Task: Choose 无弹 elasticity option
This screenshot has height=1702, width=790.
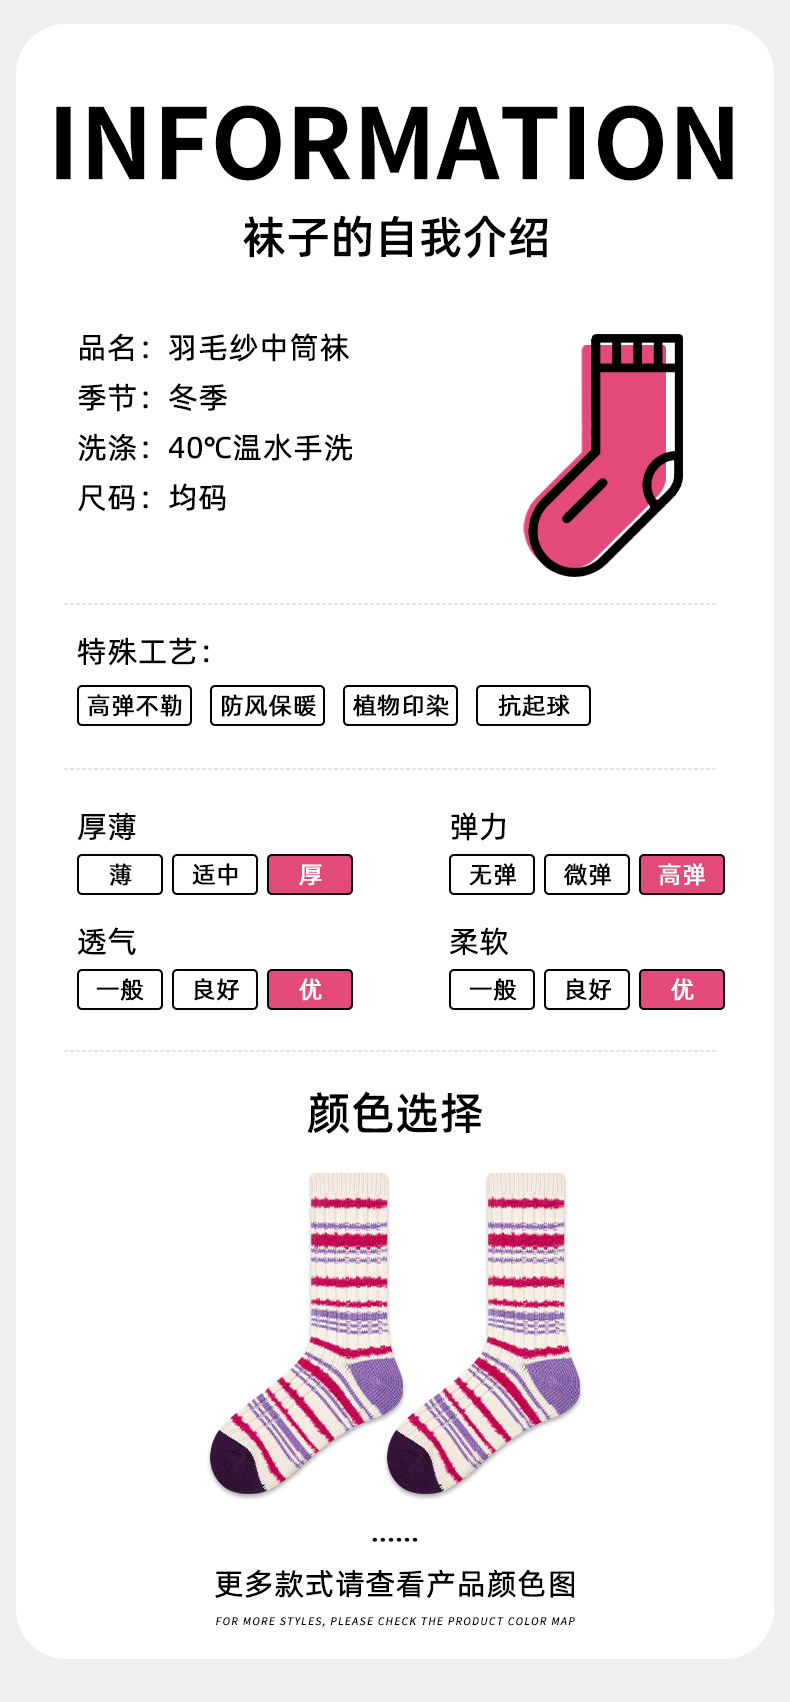Action: click(x=492, y=875)
